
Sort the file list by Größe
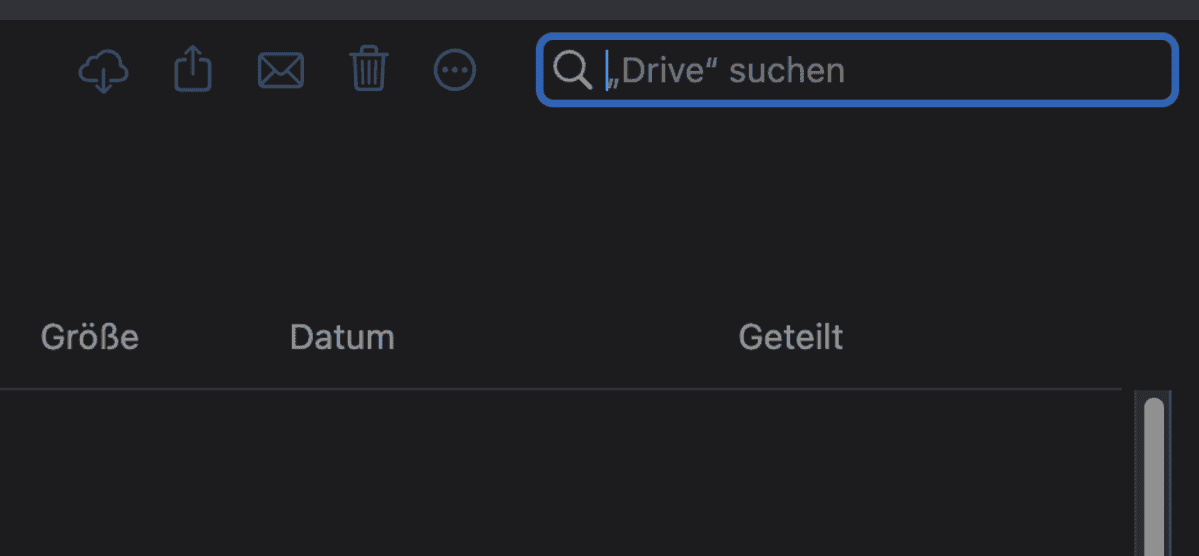[90, 338]
